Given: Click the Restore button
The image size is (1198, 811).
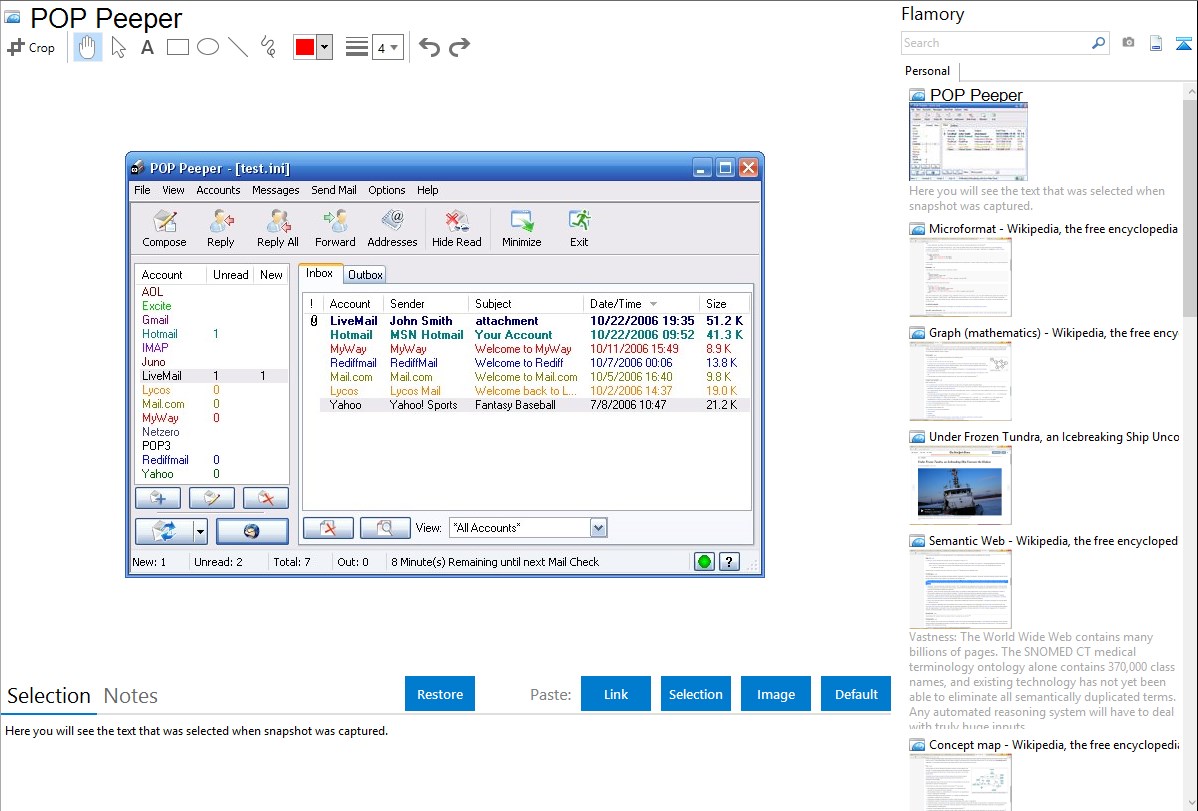Looking at the screenshot, I should pos(440,694).
